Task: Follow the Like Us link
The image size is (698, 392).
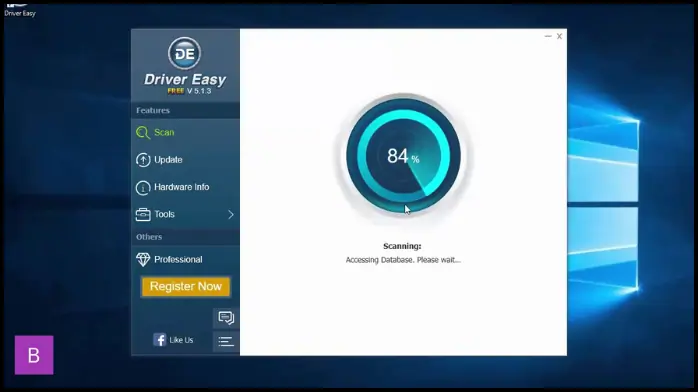Action: point(181,340)
